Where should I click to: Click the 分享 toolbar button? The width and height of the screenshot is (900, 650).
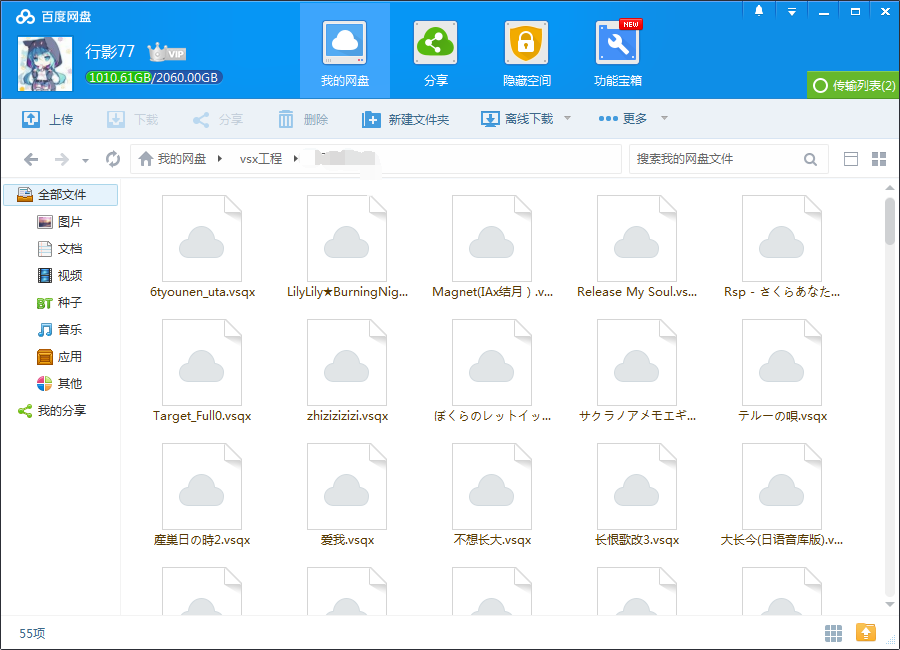click(x=218, y=119)
